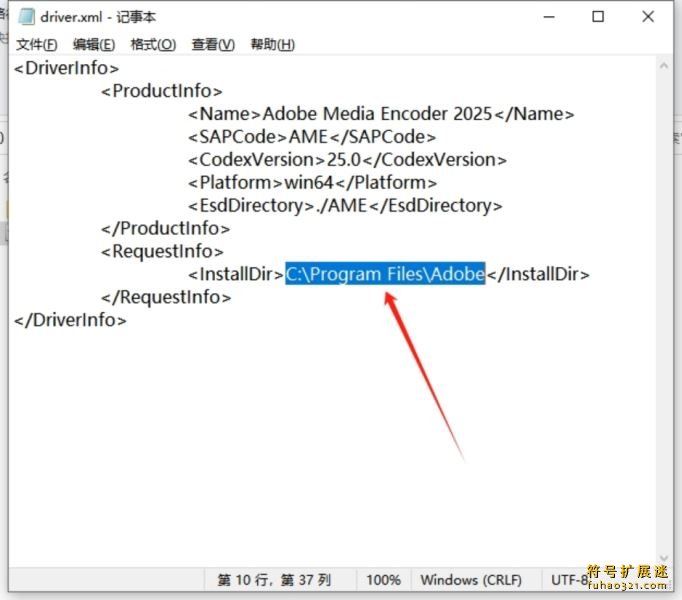Click the scroll up arrow of text area

click(x=664, y=66)
